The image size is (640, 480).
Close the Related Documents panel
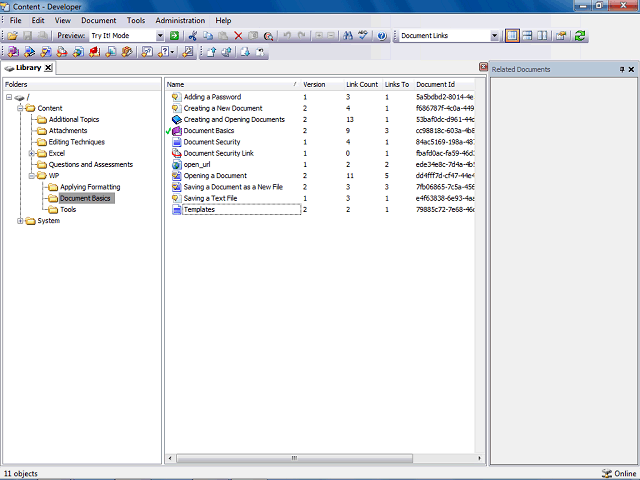631,69
